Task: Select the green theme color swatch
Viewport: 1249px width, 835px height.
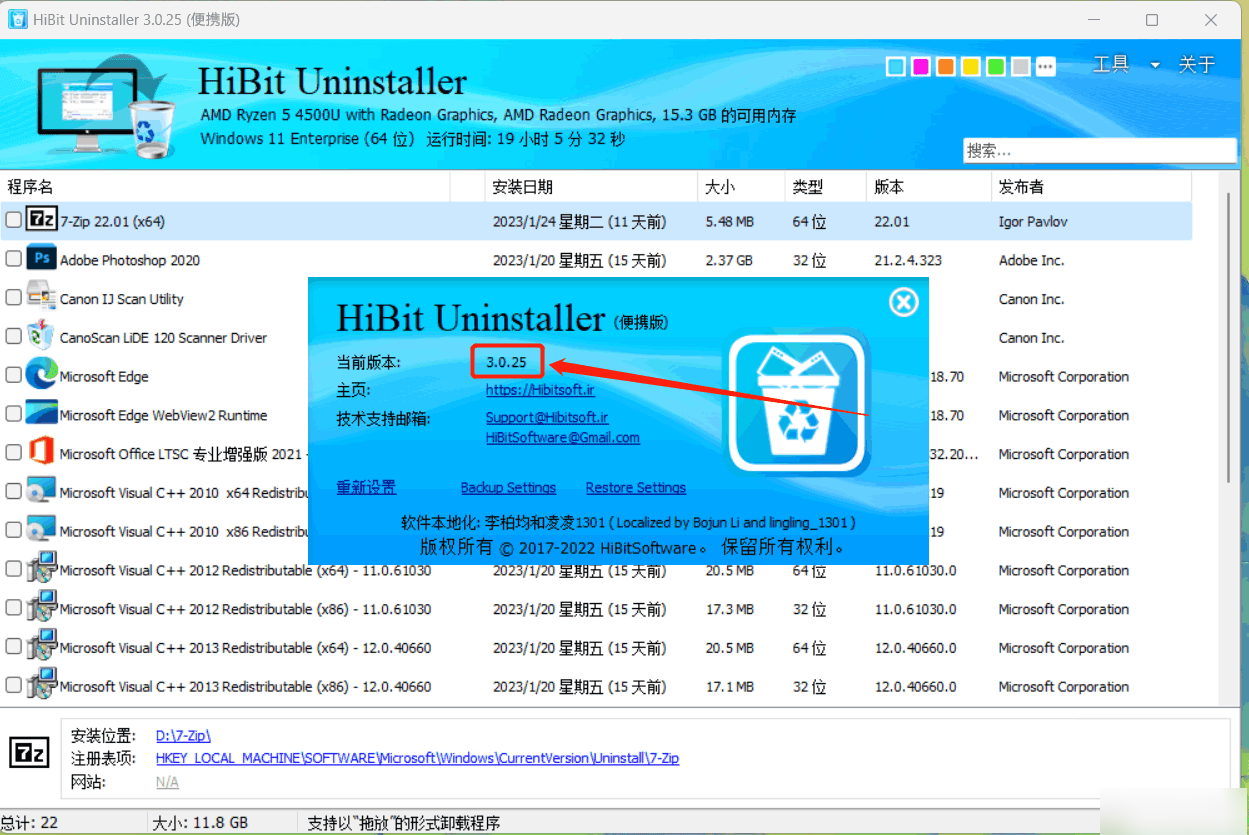Action: pyautogui.click(x=995, y=66)
